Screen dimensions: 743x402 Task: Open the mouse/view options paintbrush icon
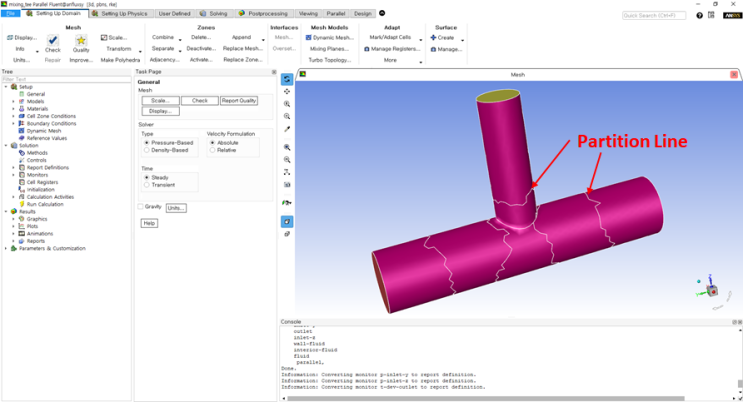click(287, 203)
